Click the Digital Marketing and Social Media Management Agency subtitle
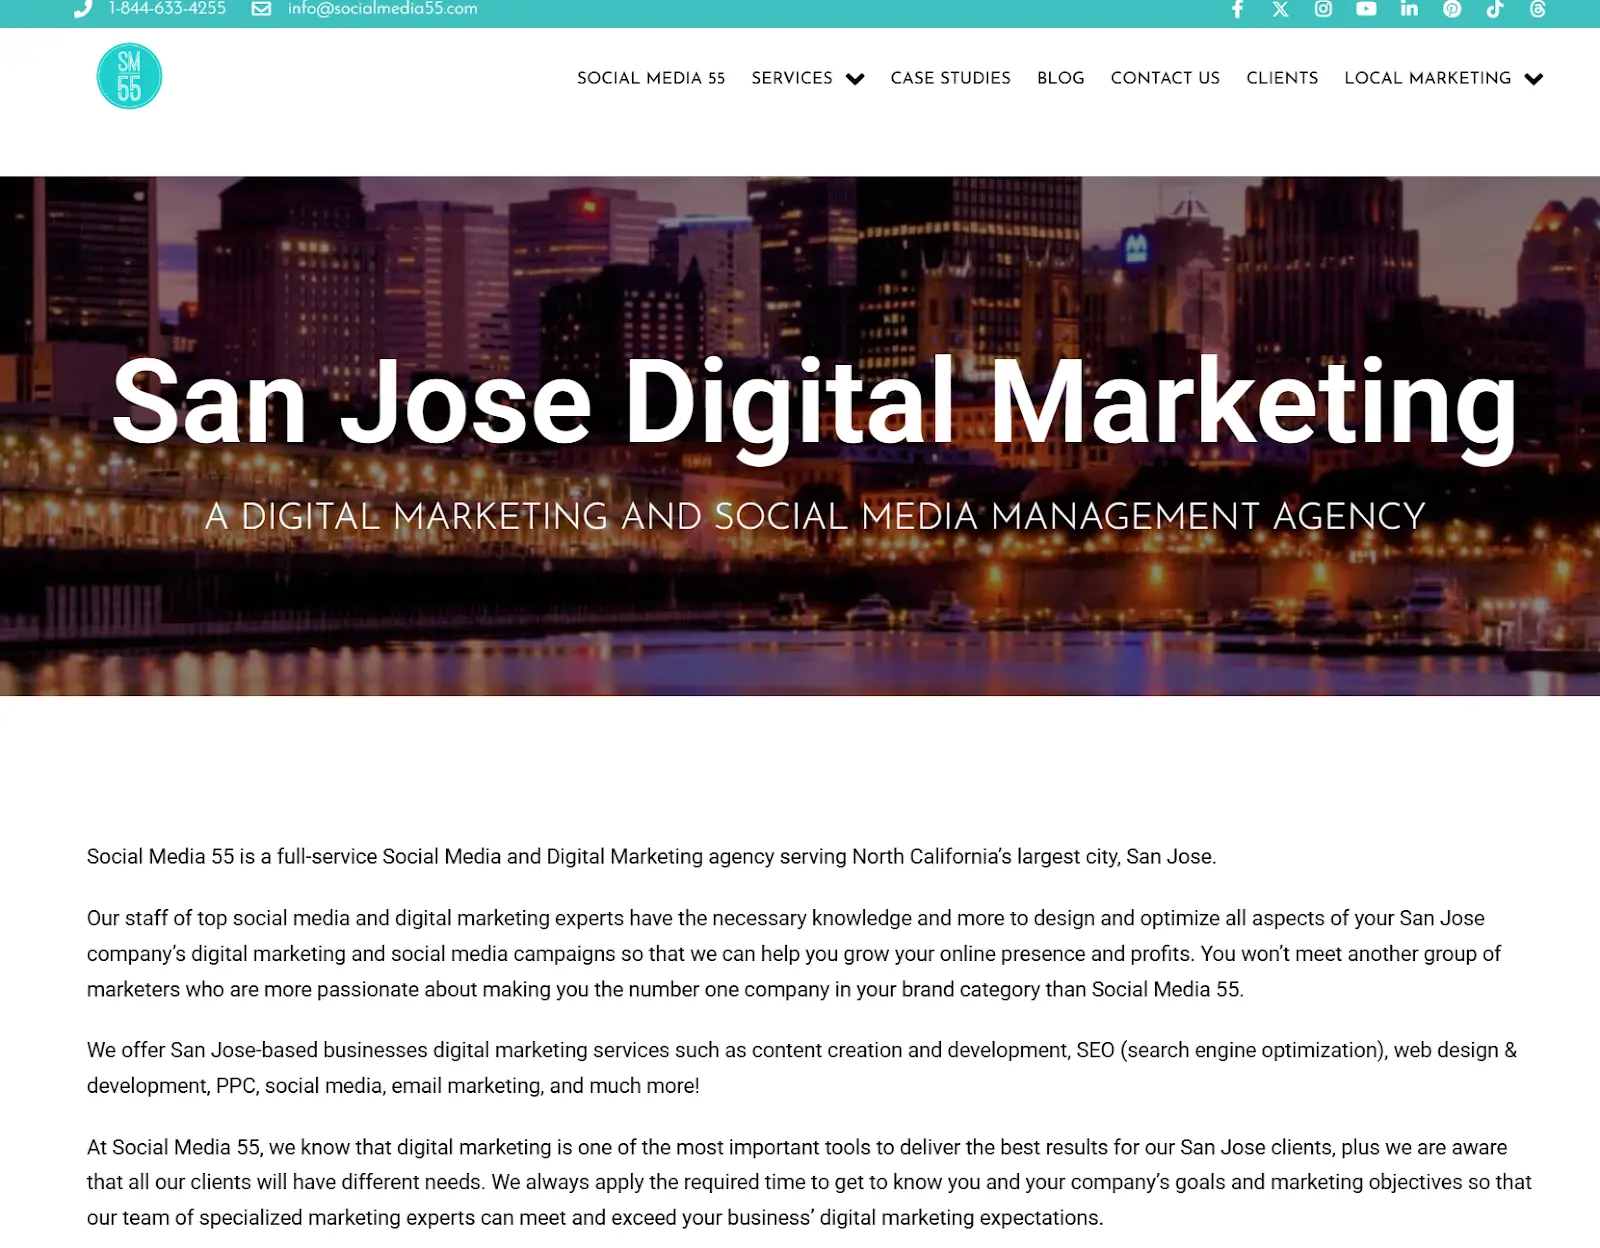 [815, 516]
